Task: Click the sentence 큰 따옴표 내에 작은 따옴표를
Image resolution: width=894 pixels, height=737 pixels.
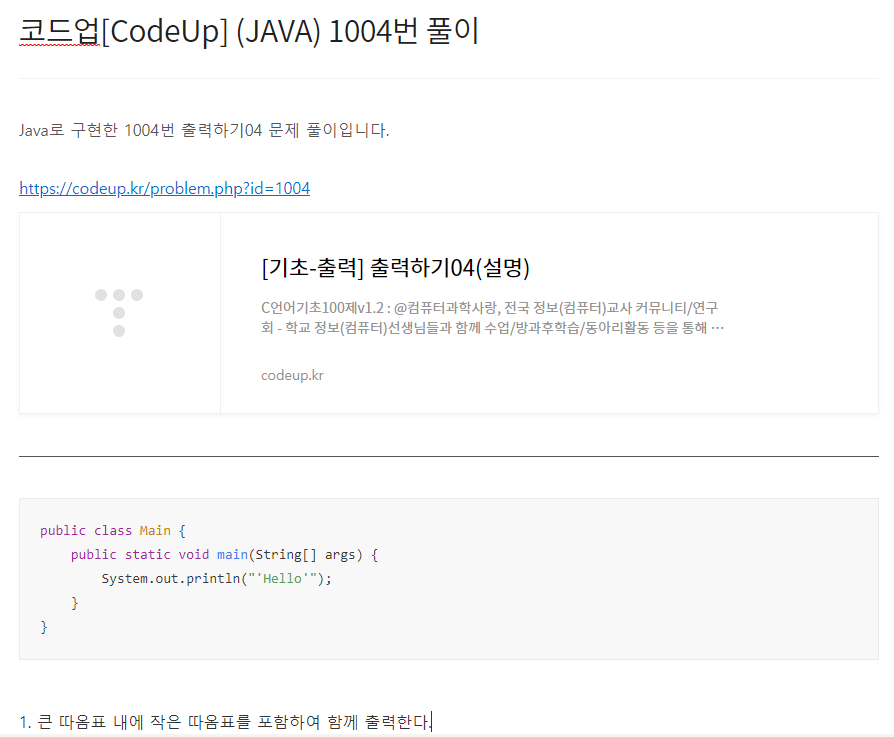Action: pos(226,722)
